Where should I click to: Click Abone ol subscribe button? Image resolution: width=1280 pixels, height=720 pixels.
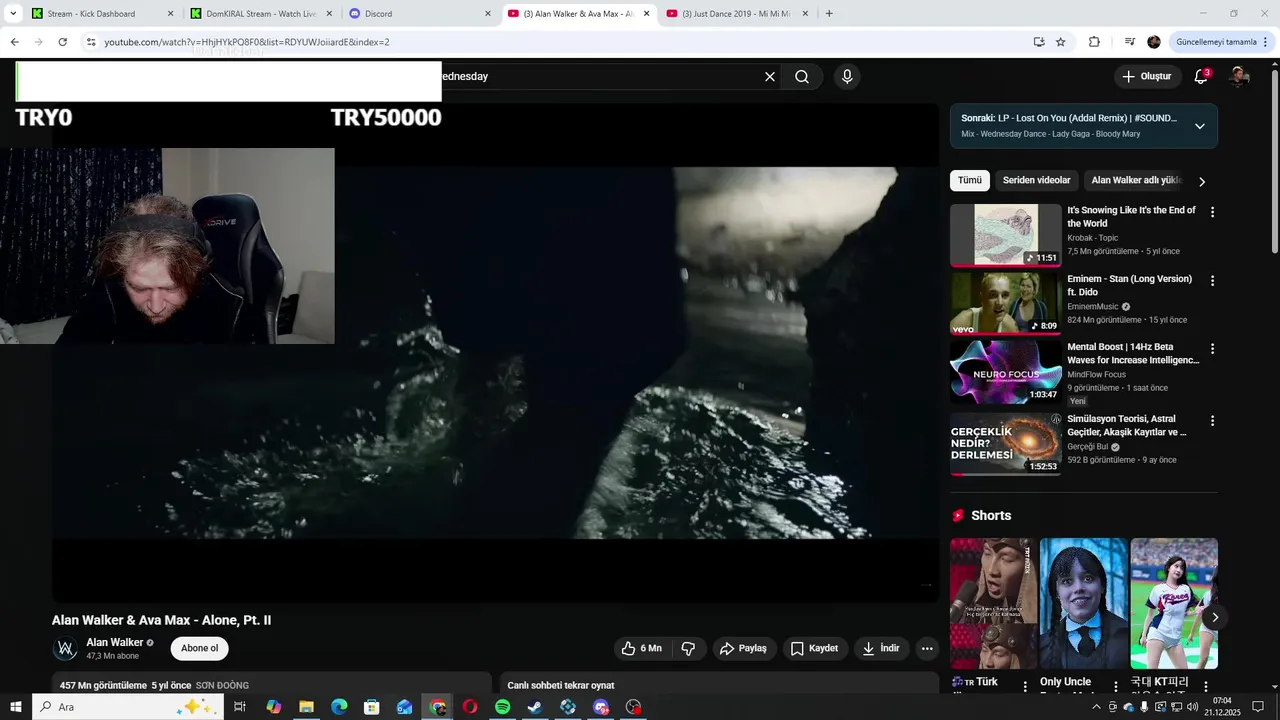(x=200, y=648)
